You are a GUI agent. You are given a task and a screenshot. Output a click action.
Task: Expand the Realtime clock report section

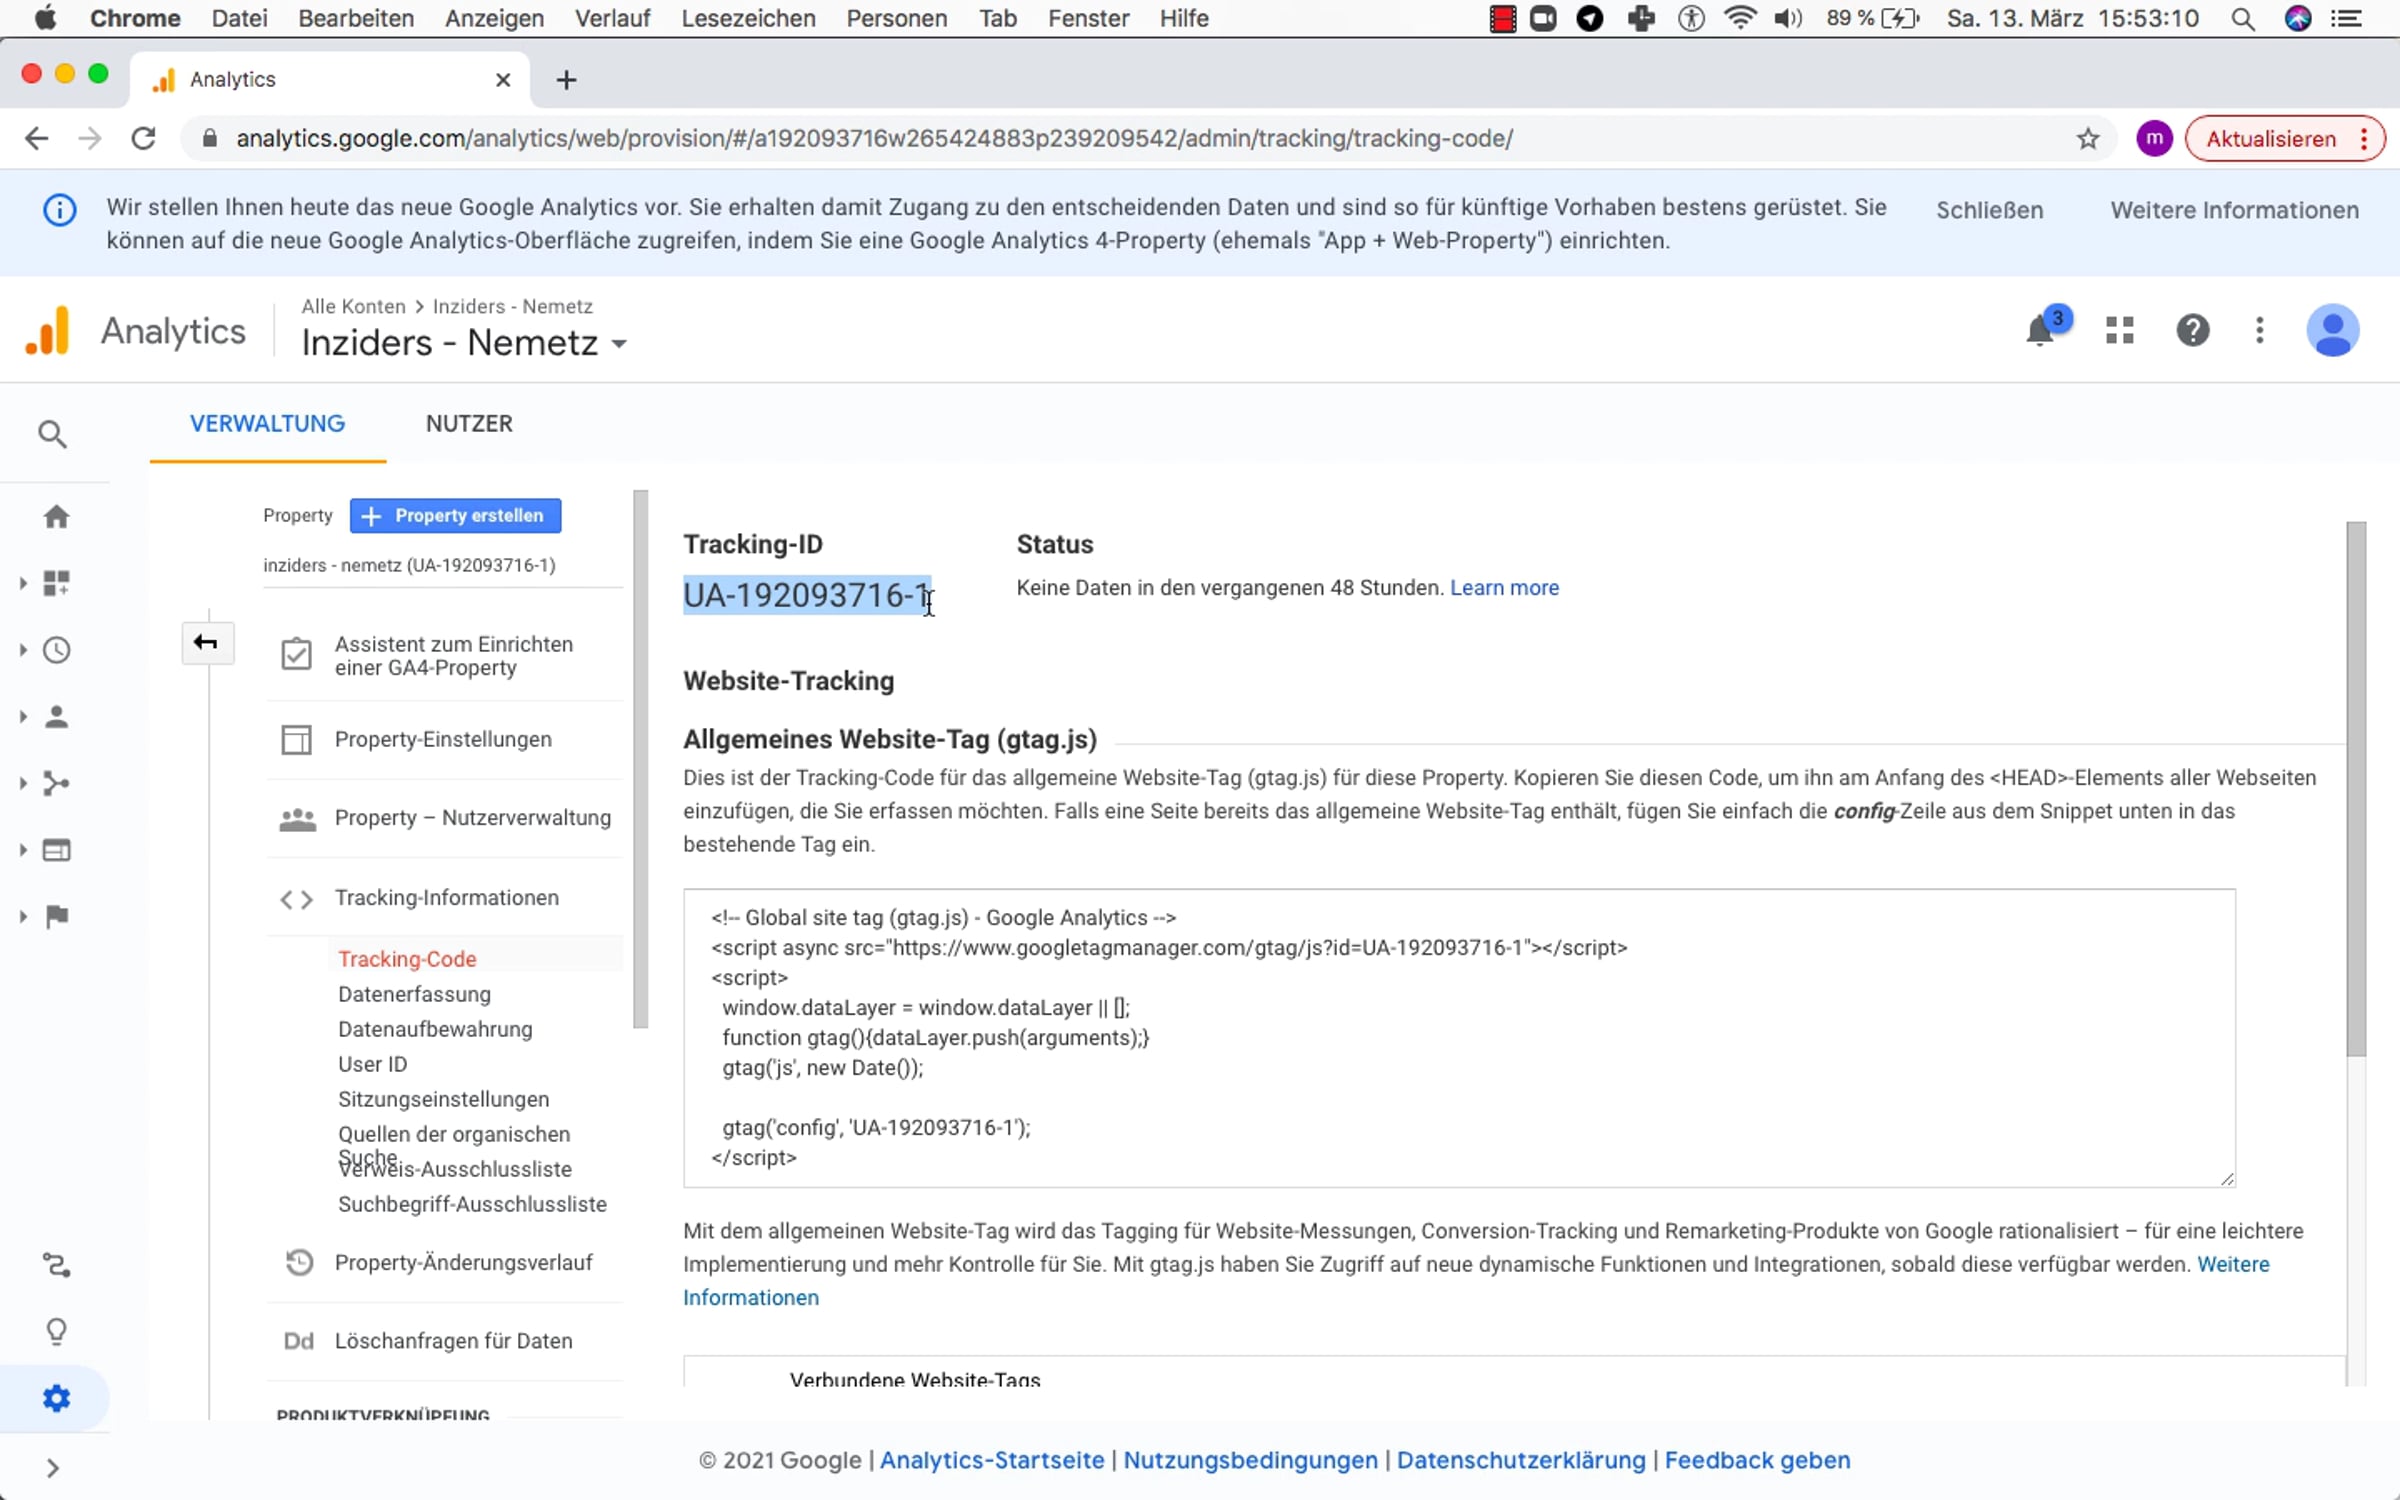pos(56,650)
